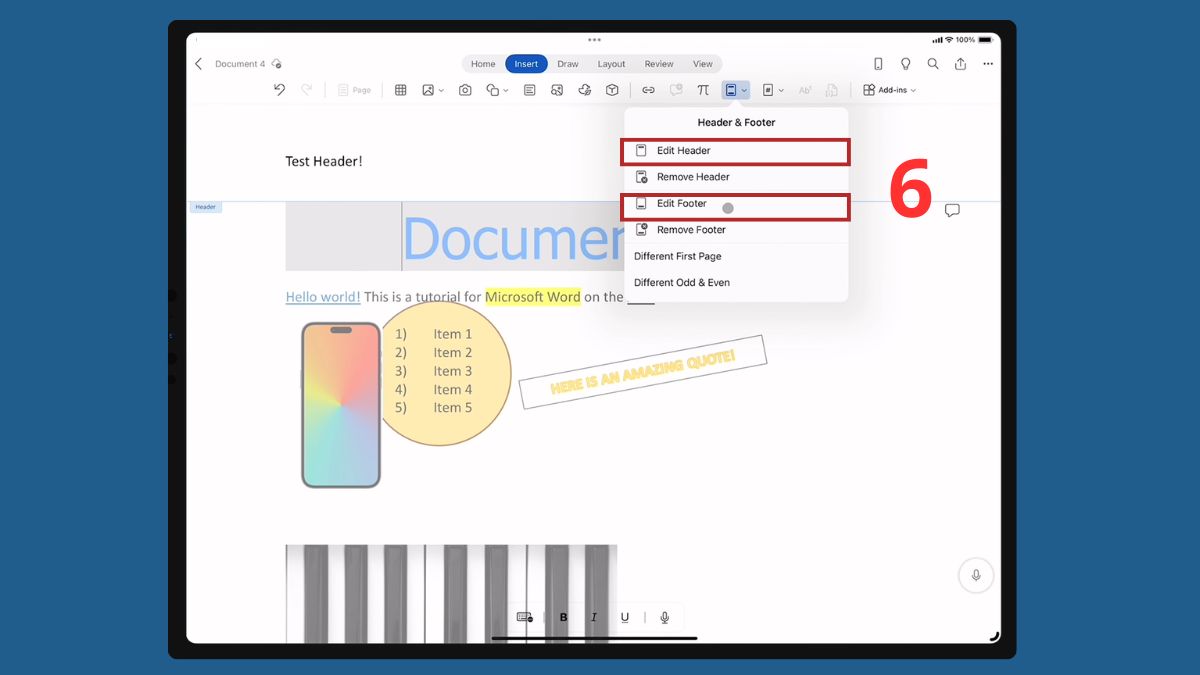Select the Insert tab
Viewport: 1200px width, 675px height.
[526, 64]
